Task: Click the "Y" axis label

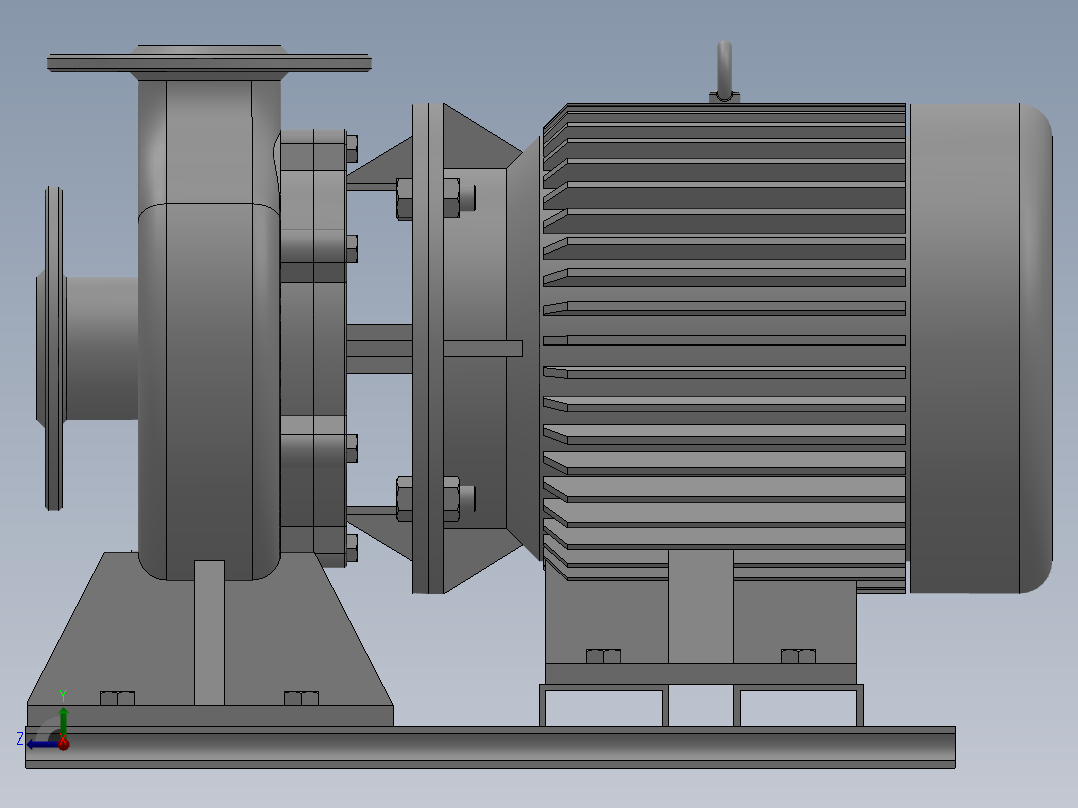Action: [x=63, y=696]
